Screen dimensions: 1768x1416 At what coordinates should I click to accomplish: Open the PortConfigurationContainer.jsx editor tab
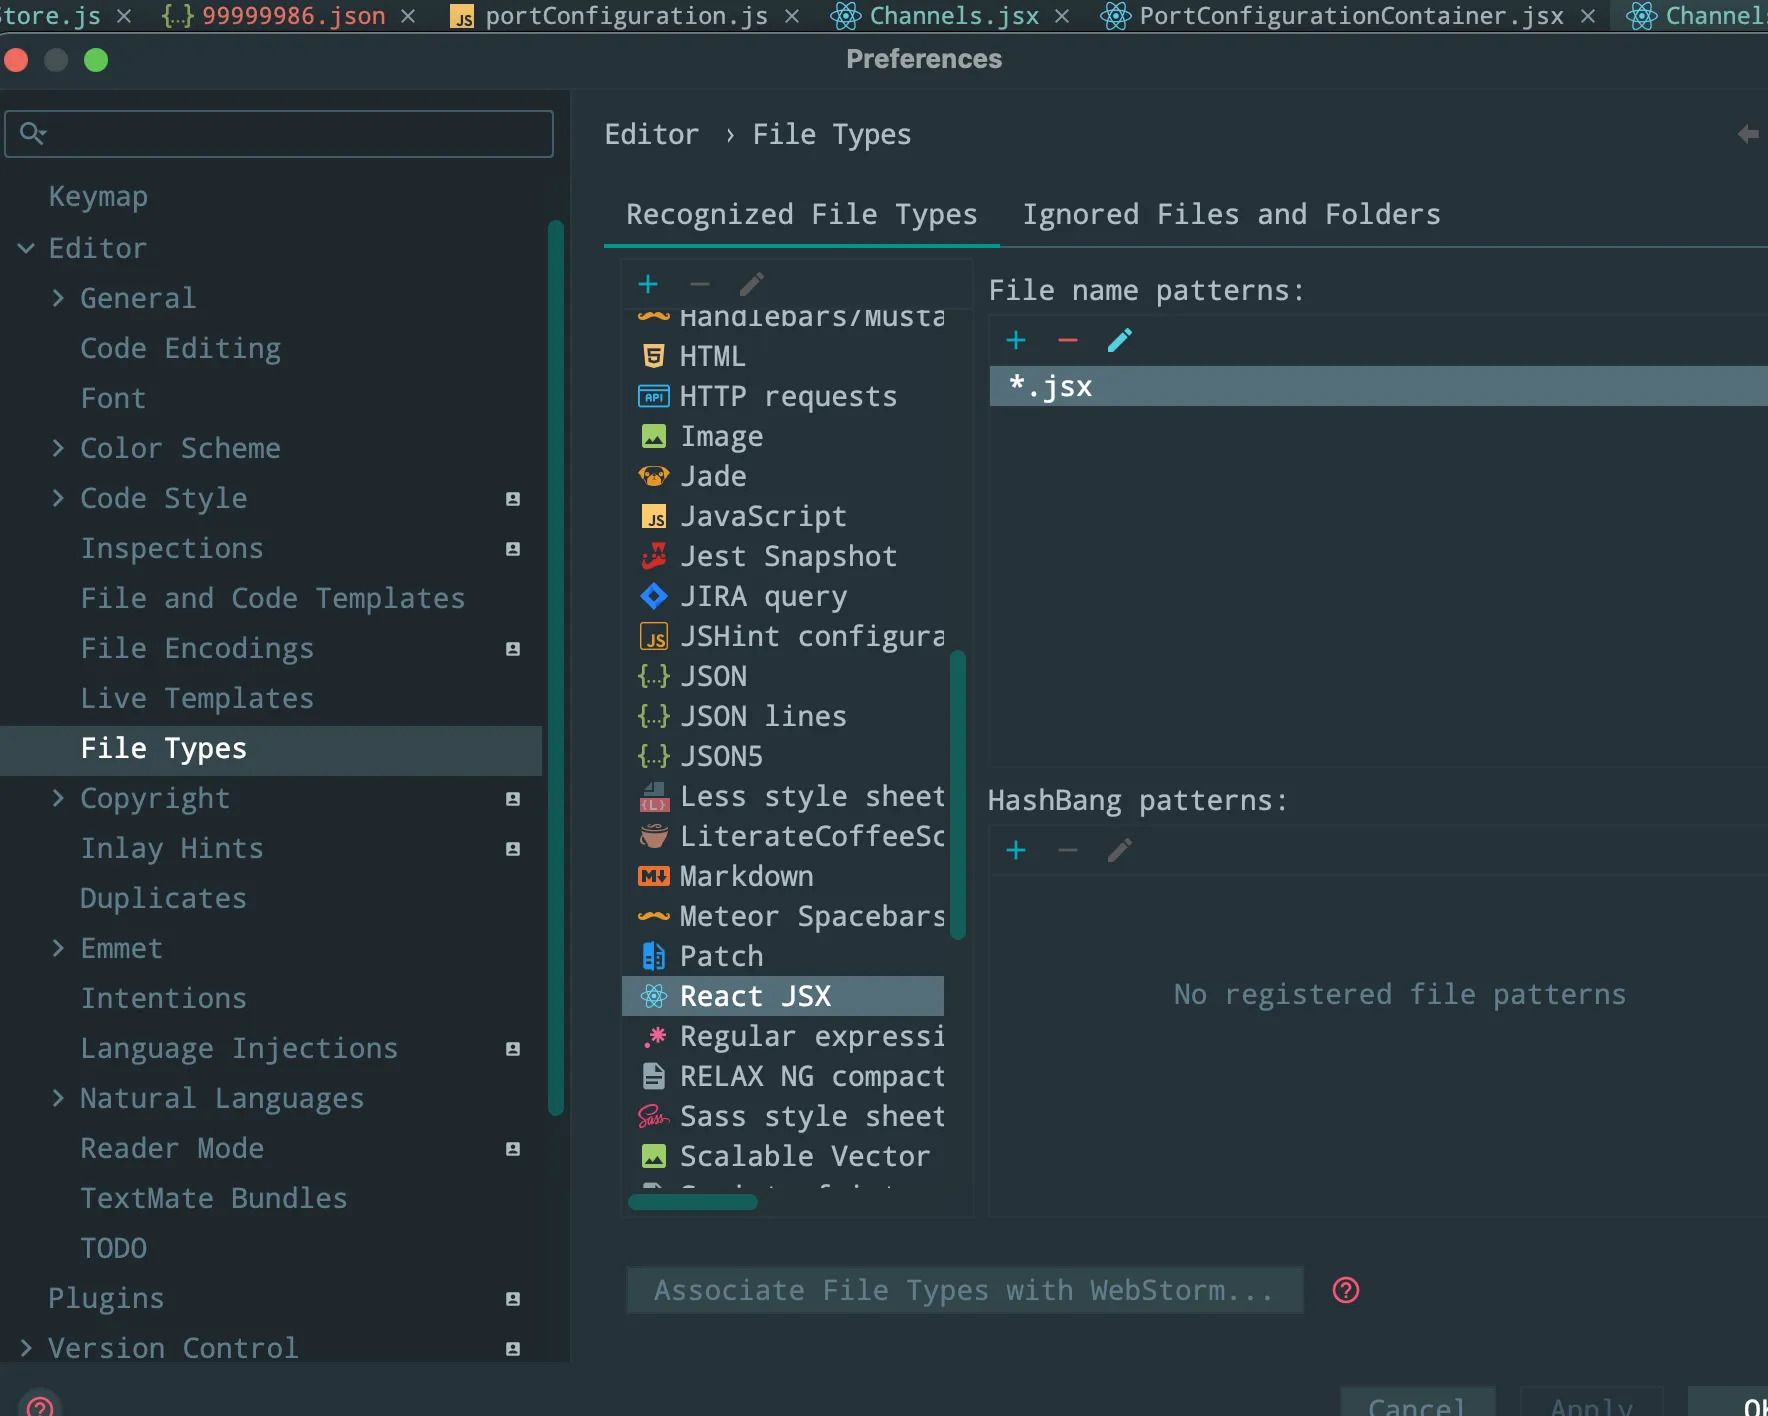click(x=1351, y=16)
